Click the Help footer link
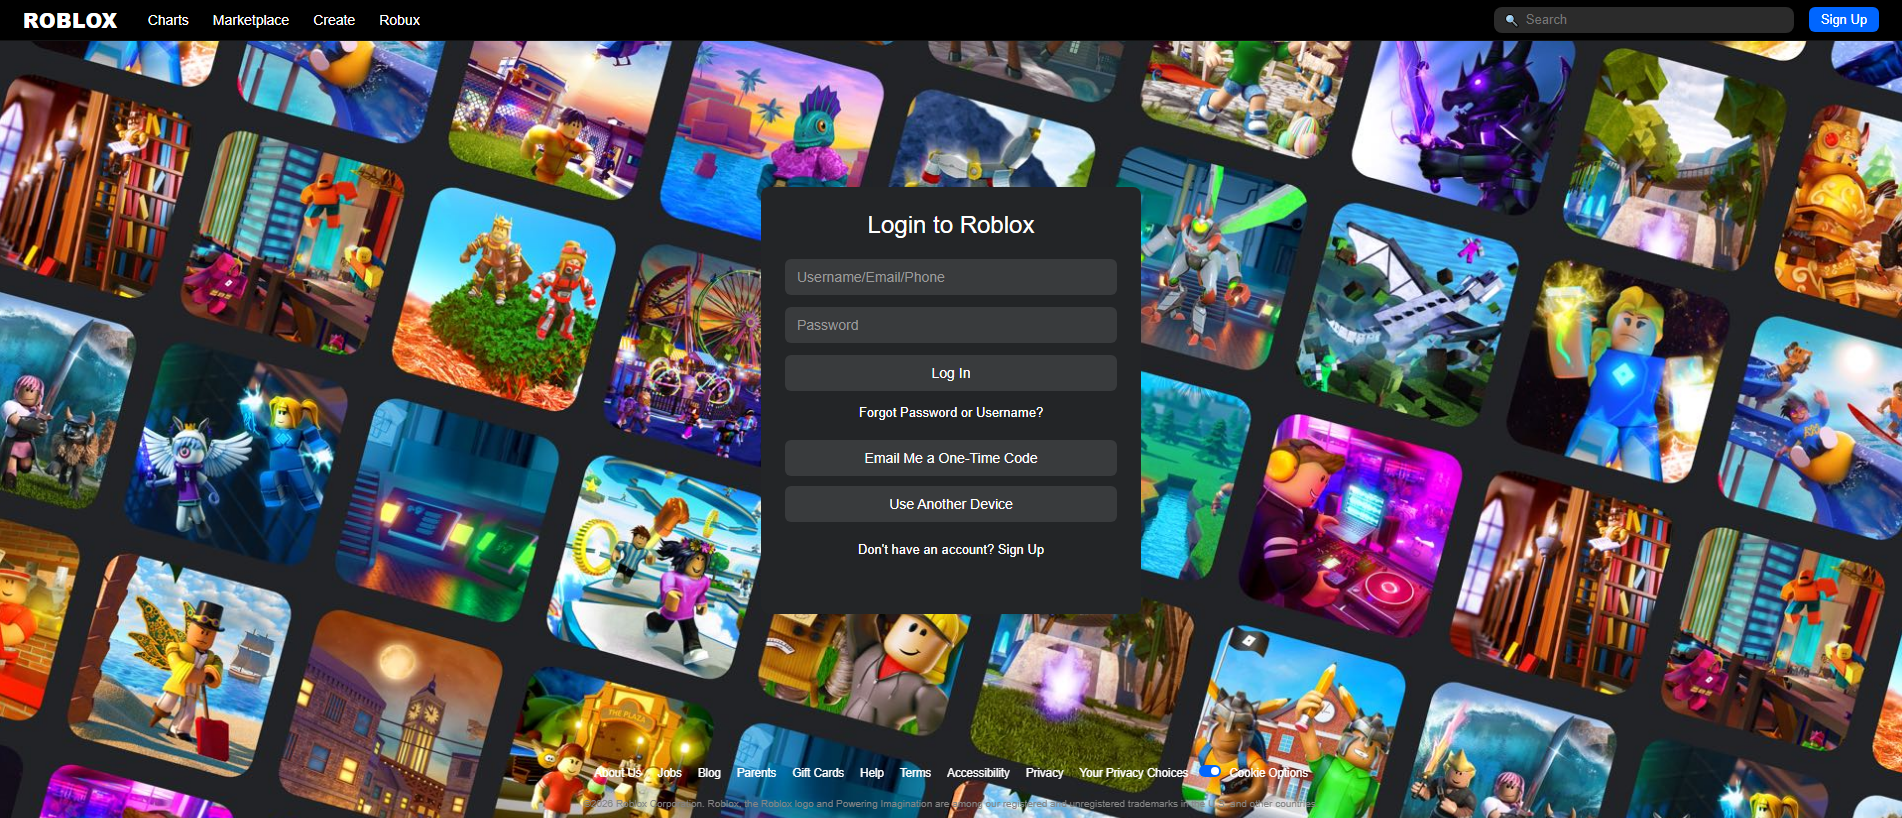Image resolution: width=1902 pixels, height=818 pixels. [x=872, y=773]
